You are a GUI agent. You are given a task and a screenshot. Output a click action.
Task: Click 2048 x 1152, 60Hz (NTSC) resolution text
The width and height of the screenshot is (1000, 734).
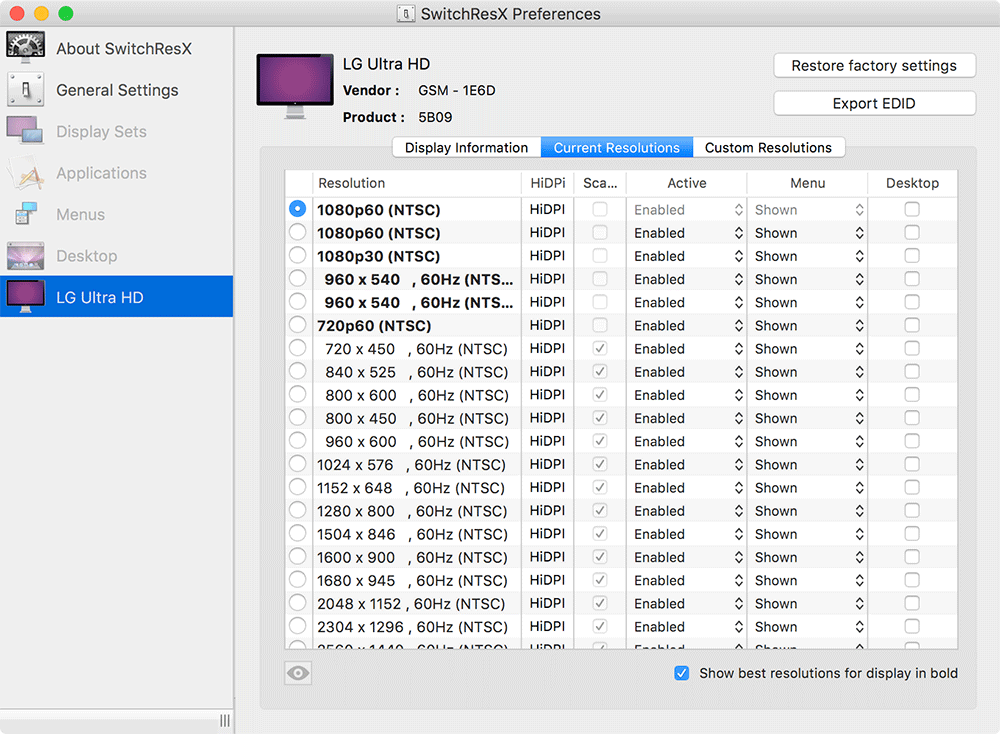[x=411, y=603]
